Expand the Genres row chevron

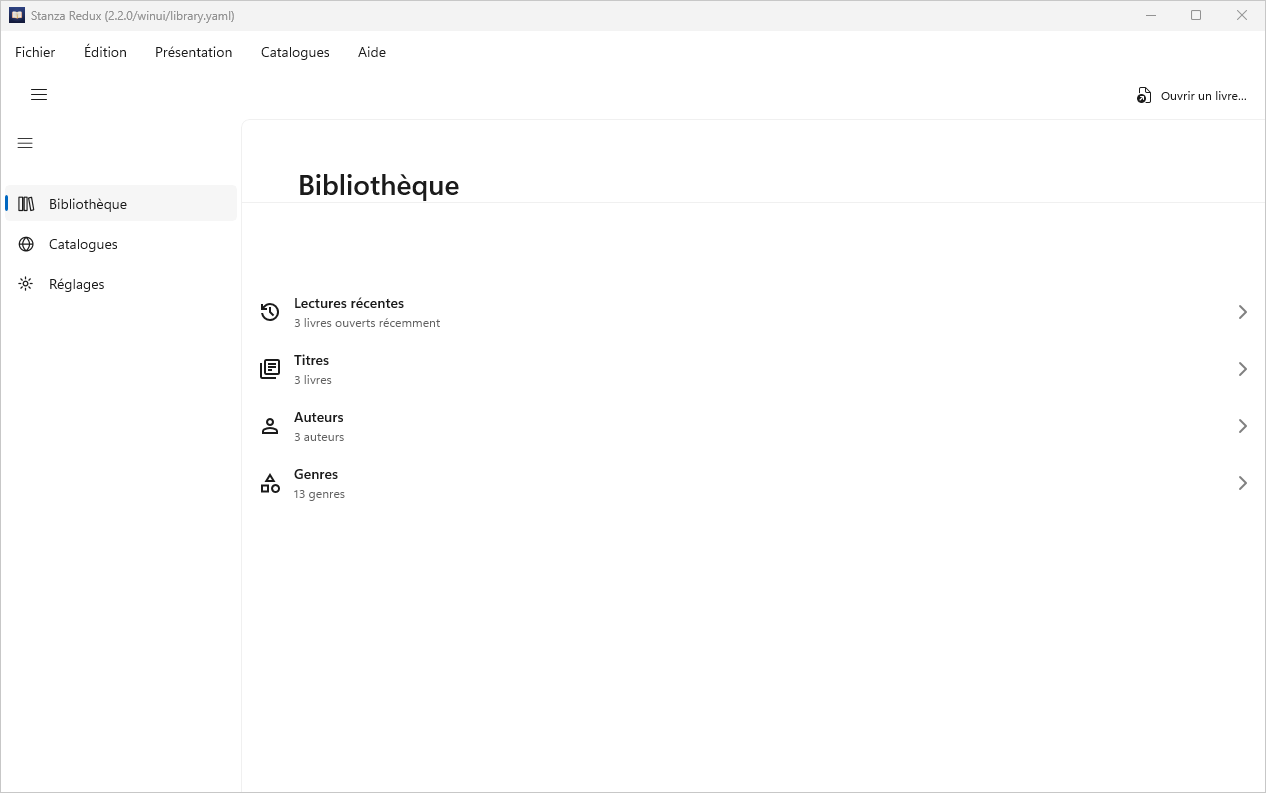click(1243, 483)
